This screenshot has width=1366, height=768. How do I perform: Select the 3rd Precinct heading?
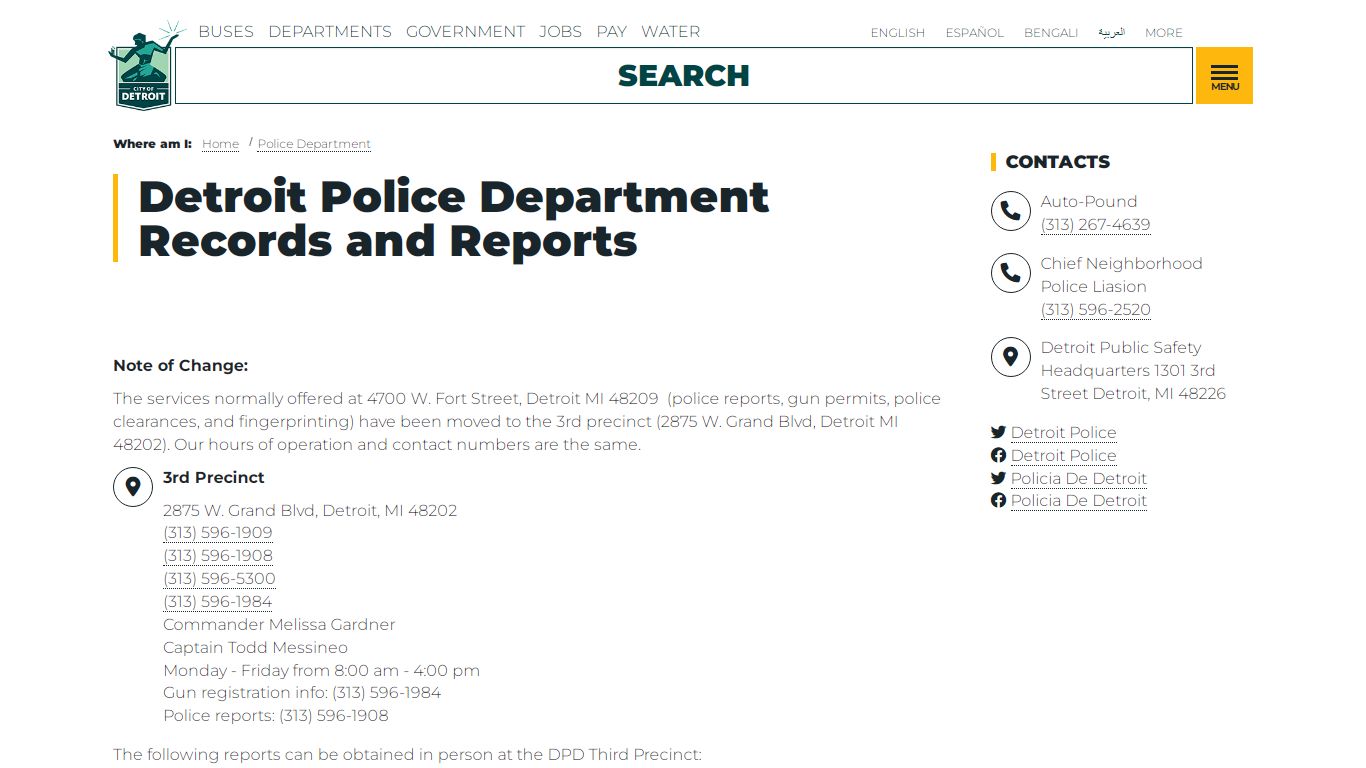pyautogui.click(x=214, y=478)
